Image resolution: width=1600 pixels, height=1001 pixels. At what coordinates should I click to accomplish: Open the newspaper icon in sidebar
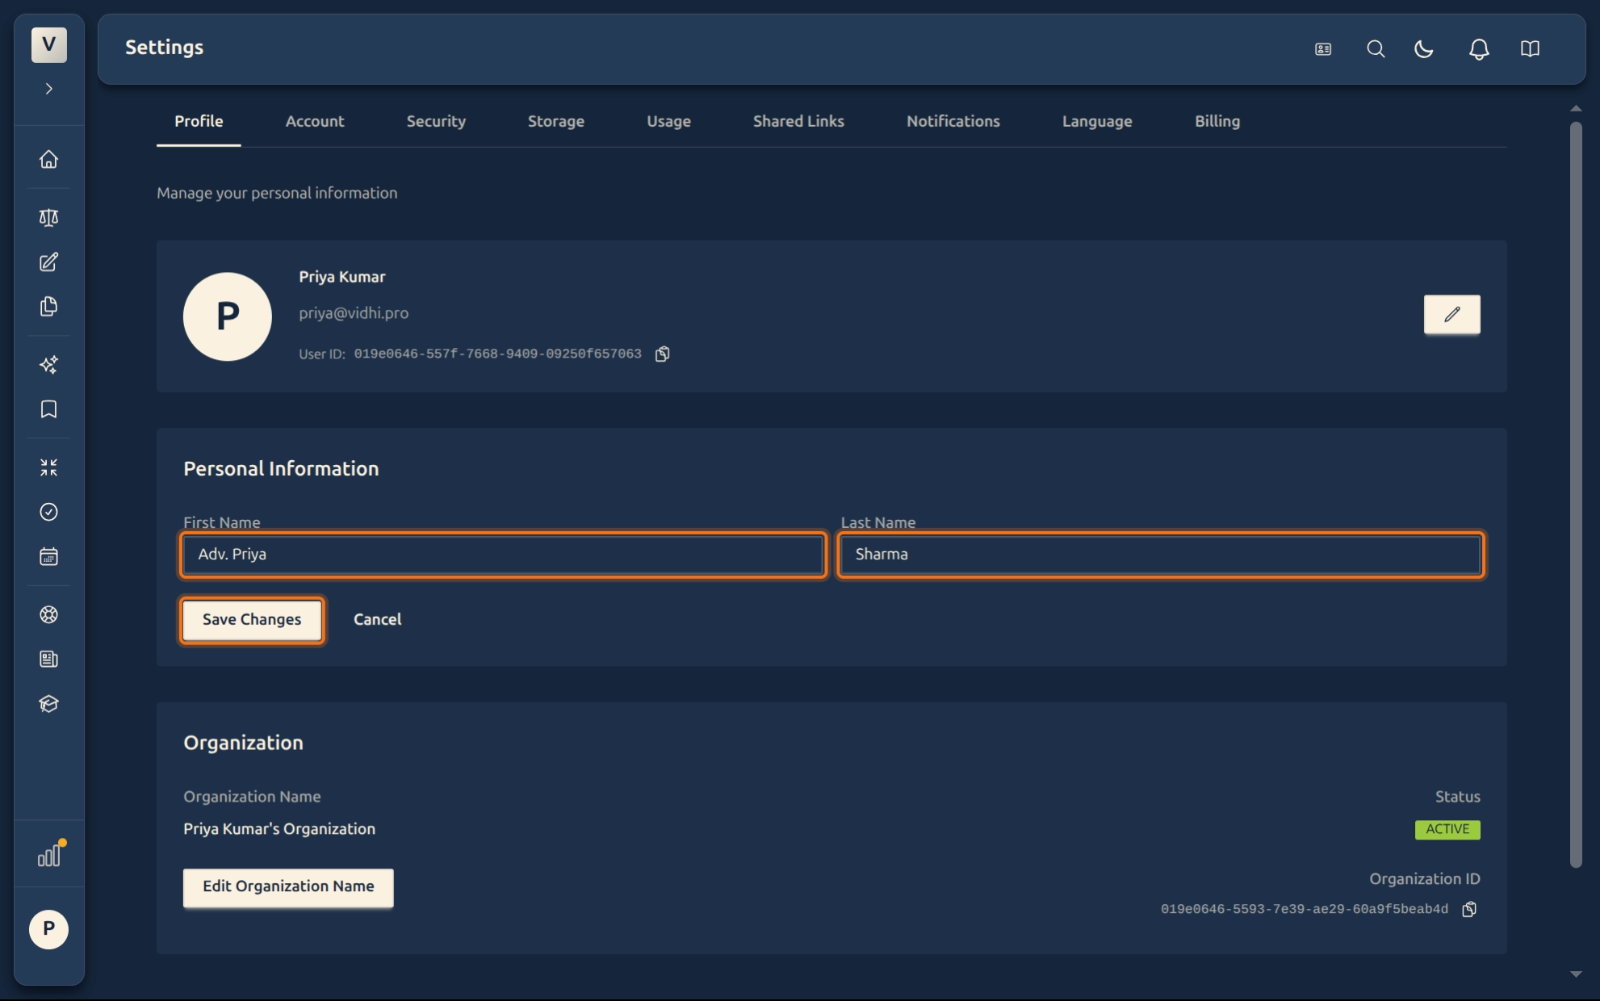click(x=49, y=659)
